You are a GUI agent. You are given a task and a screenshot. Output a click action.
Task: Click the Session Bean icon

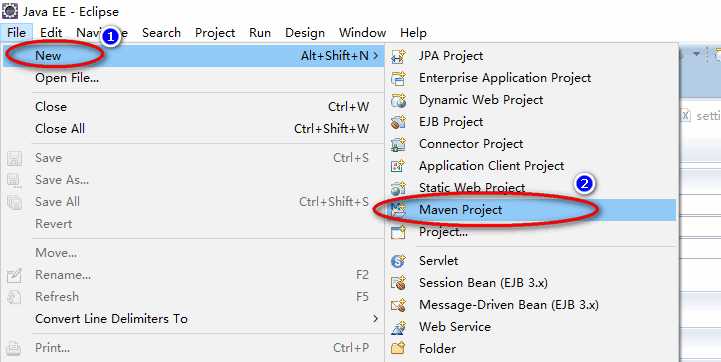point(398,283)
